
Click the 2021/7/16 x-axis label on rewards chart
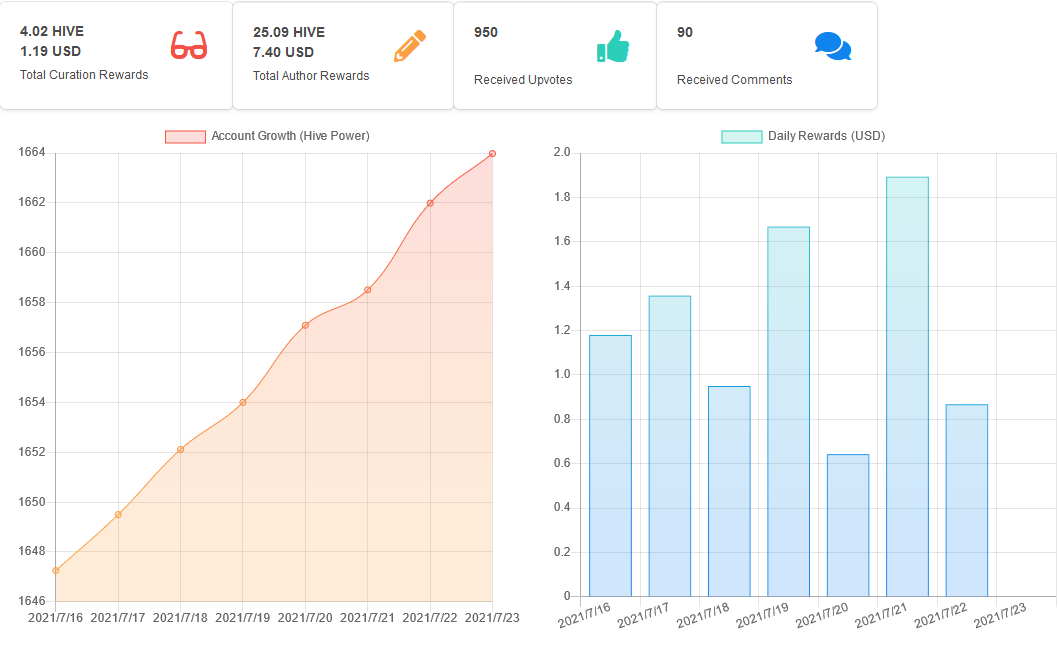[x=584, y=615]
